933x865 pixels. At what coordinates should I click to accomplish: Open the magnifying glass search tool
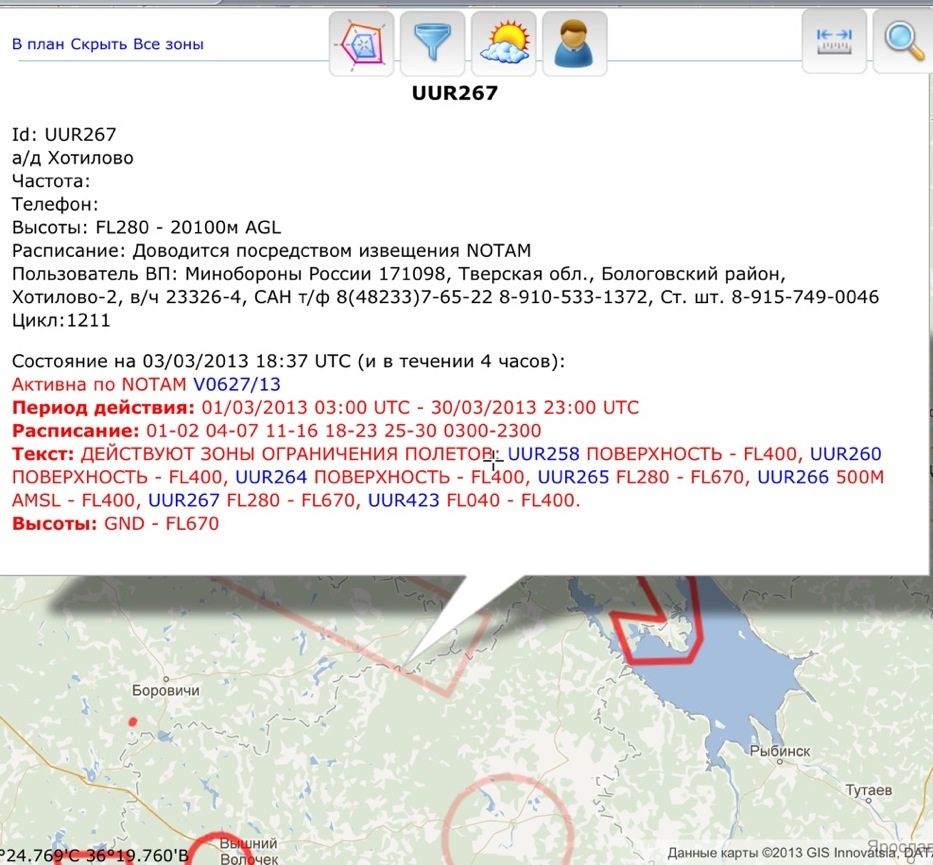click(x=904, y=42)
